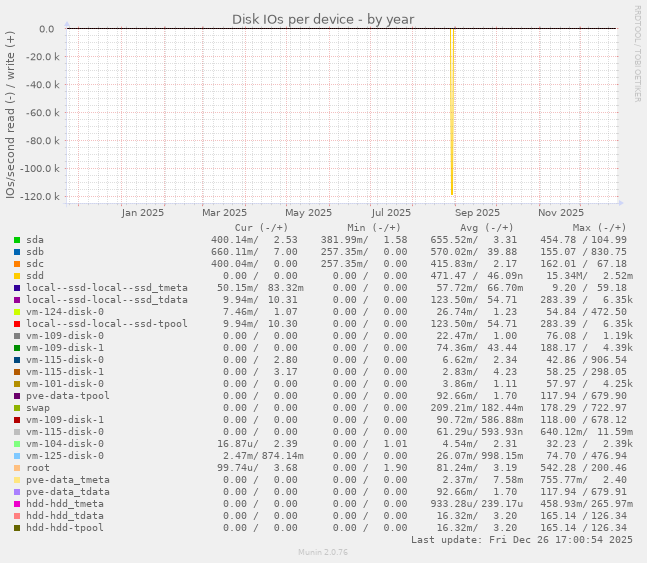Click the vm-115-disk-1 legend color square
647x563 pixels.
(17, 372)
